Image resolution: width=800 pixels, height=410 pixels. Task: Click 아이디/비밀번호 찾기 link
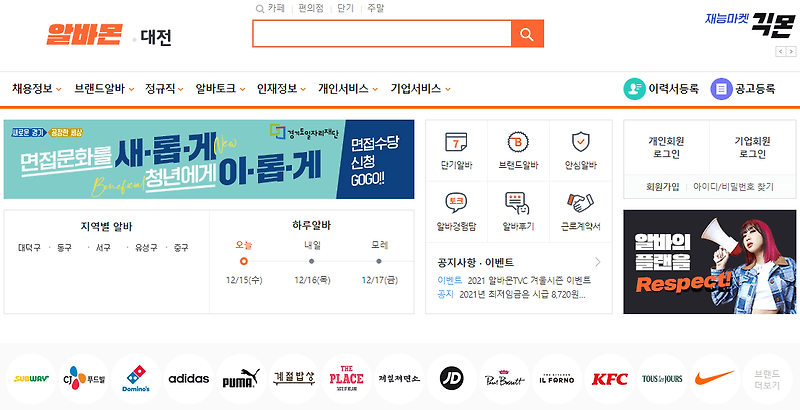click(733, 187)
